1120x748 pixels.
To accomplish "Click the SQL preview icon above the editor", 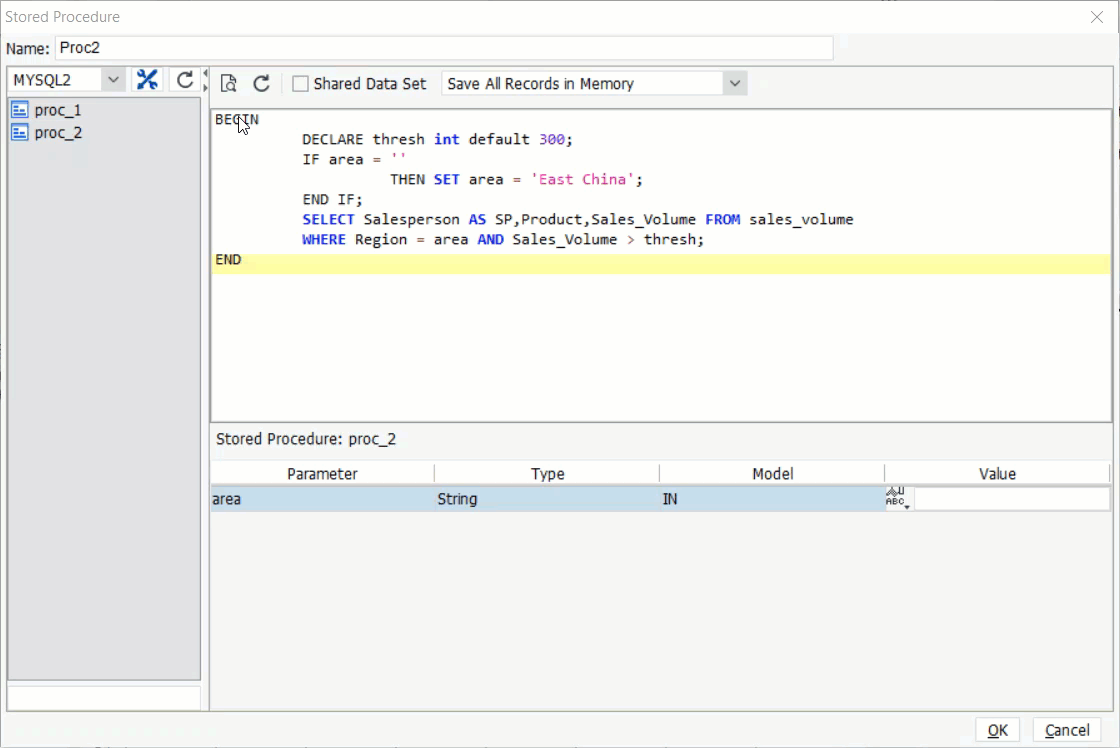I will [228, 84].
